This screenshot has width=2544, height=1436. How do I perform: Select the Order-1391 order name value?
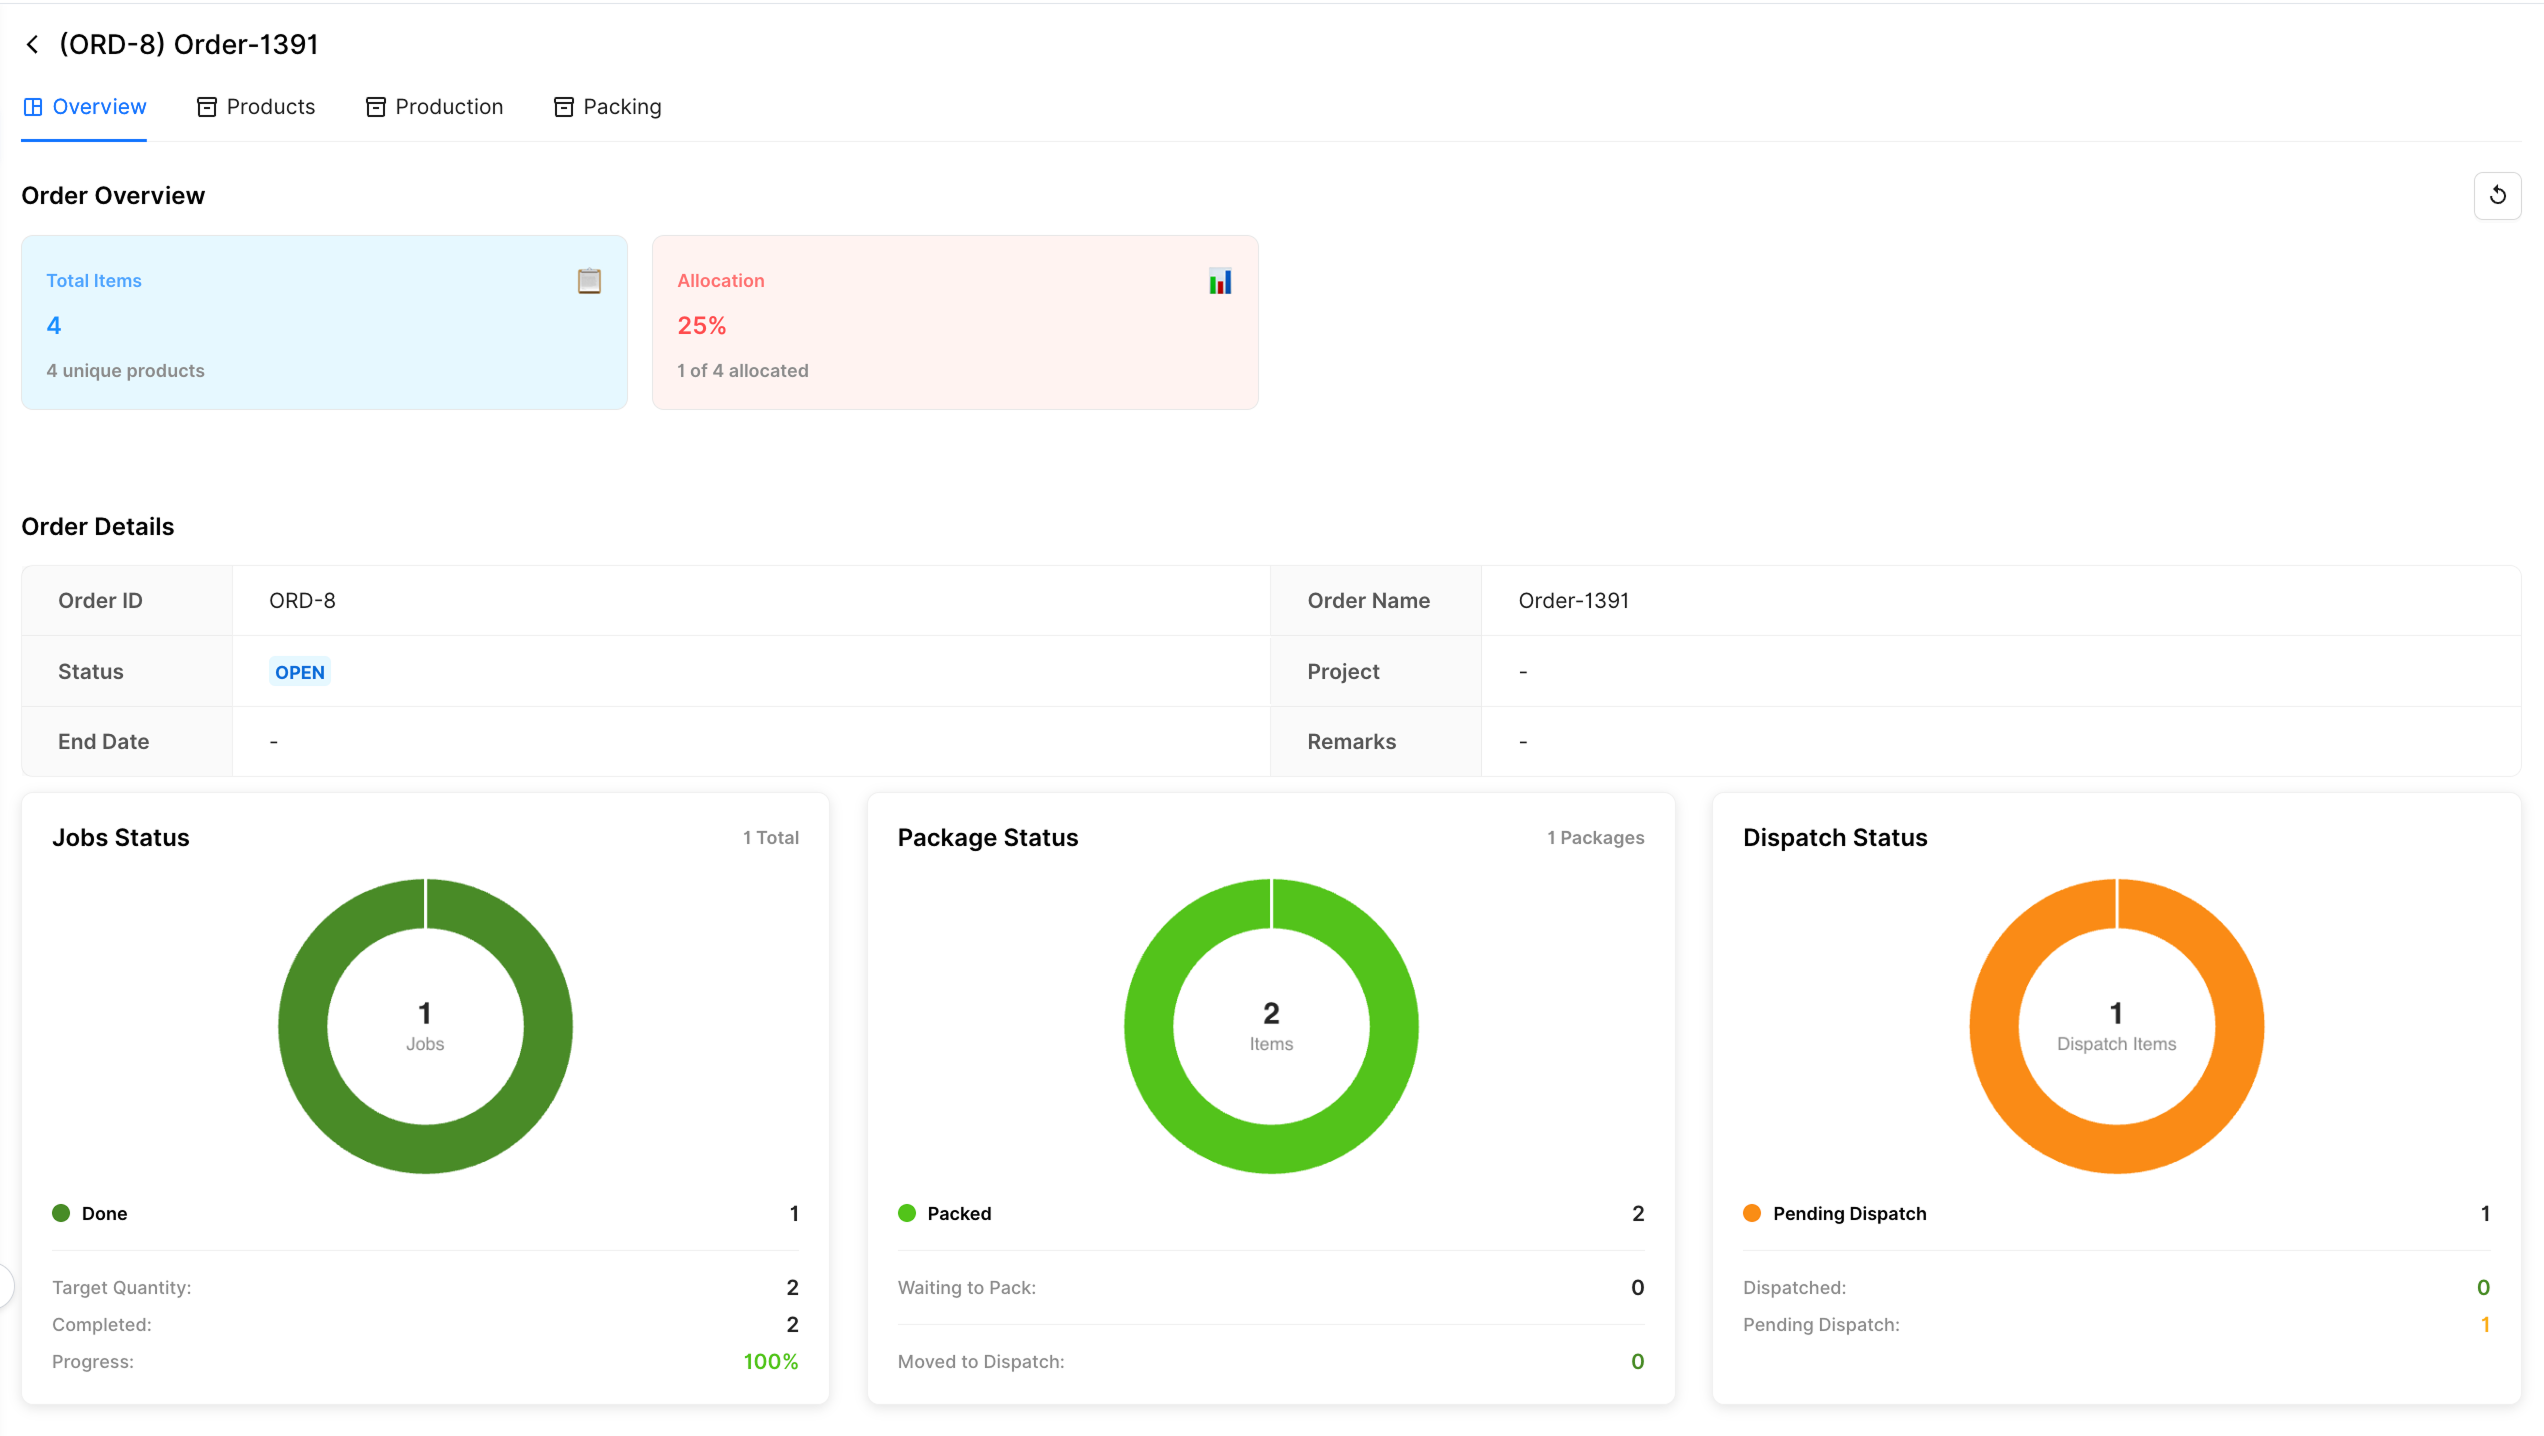click(1573, 600)
